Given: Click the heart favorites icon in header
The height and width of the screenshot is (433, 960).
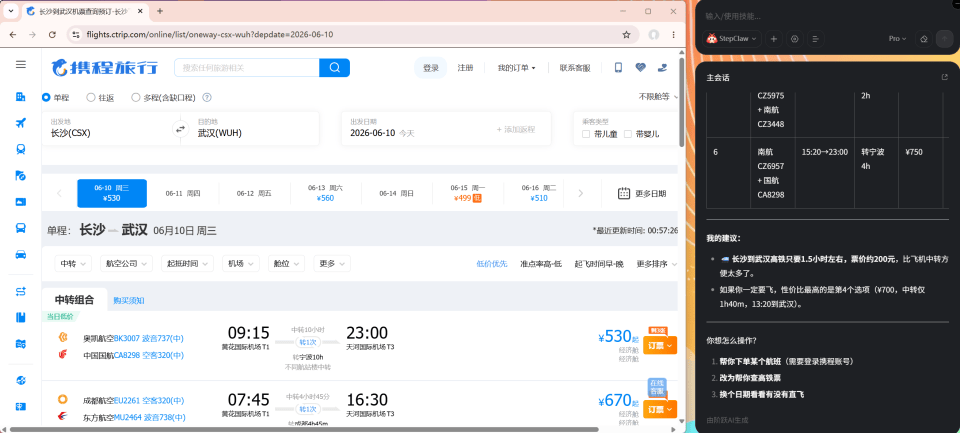Looking at the screenshot, I should coord(640,68).
